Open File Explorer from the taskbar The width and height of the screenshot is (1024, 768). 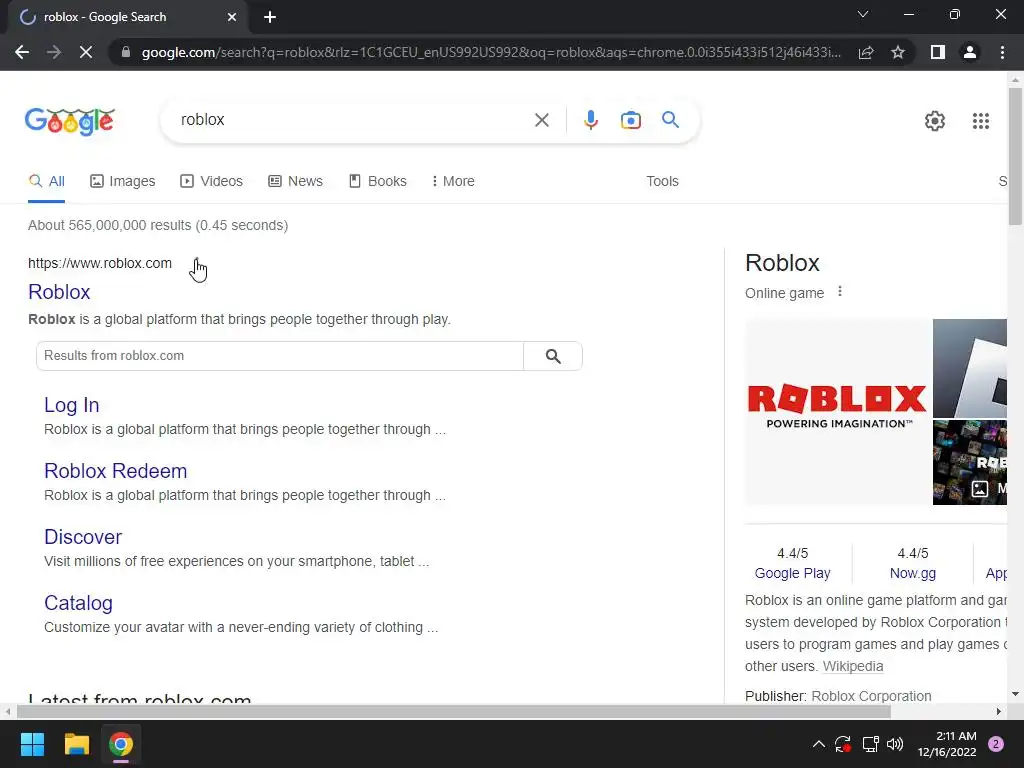coord(76,744)
